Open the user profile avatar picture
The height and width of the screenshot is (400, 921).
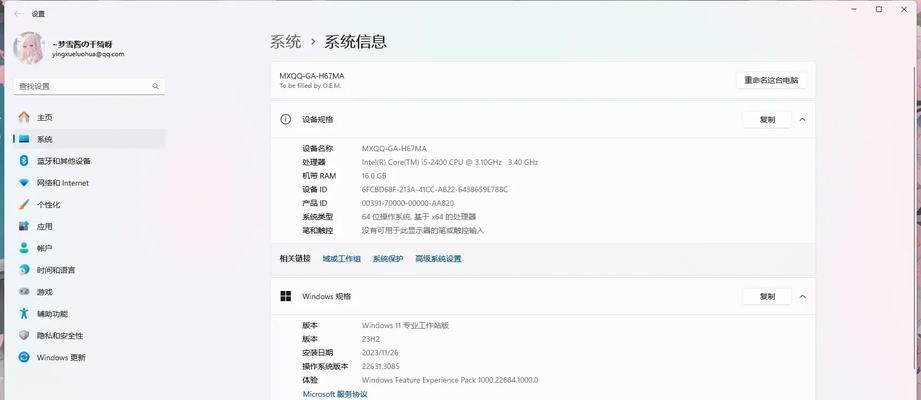tap(29, 48)
